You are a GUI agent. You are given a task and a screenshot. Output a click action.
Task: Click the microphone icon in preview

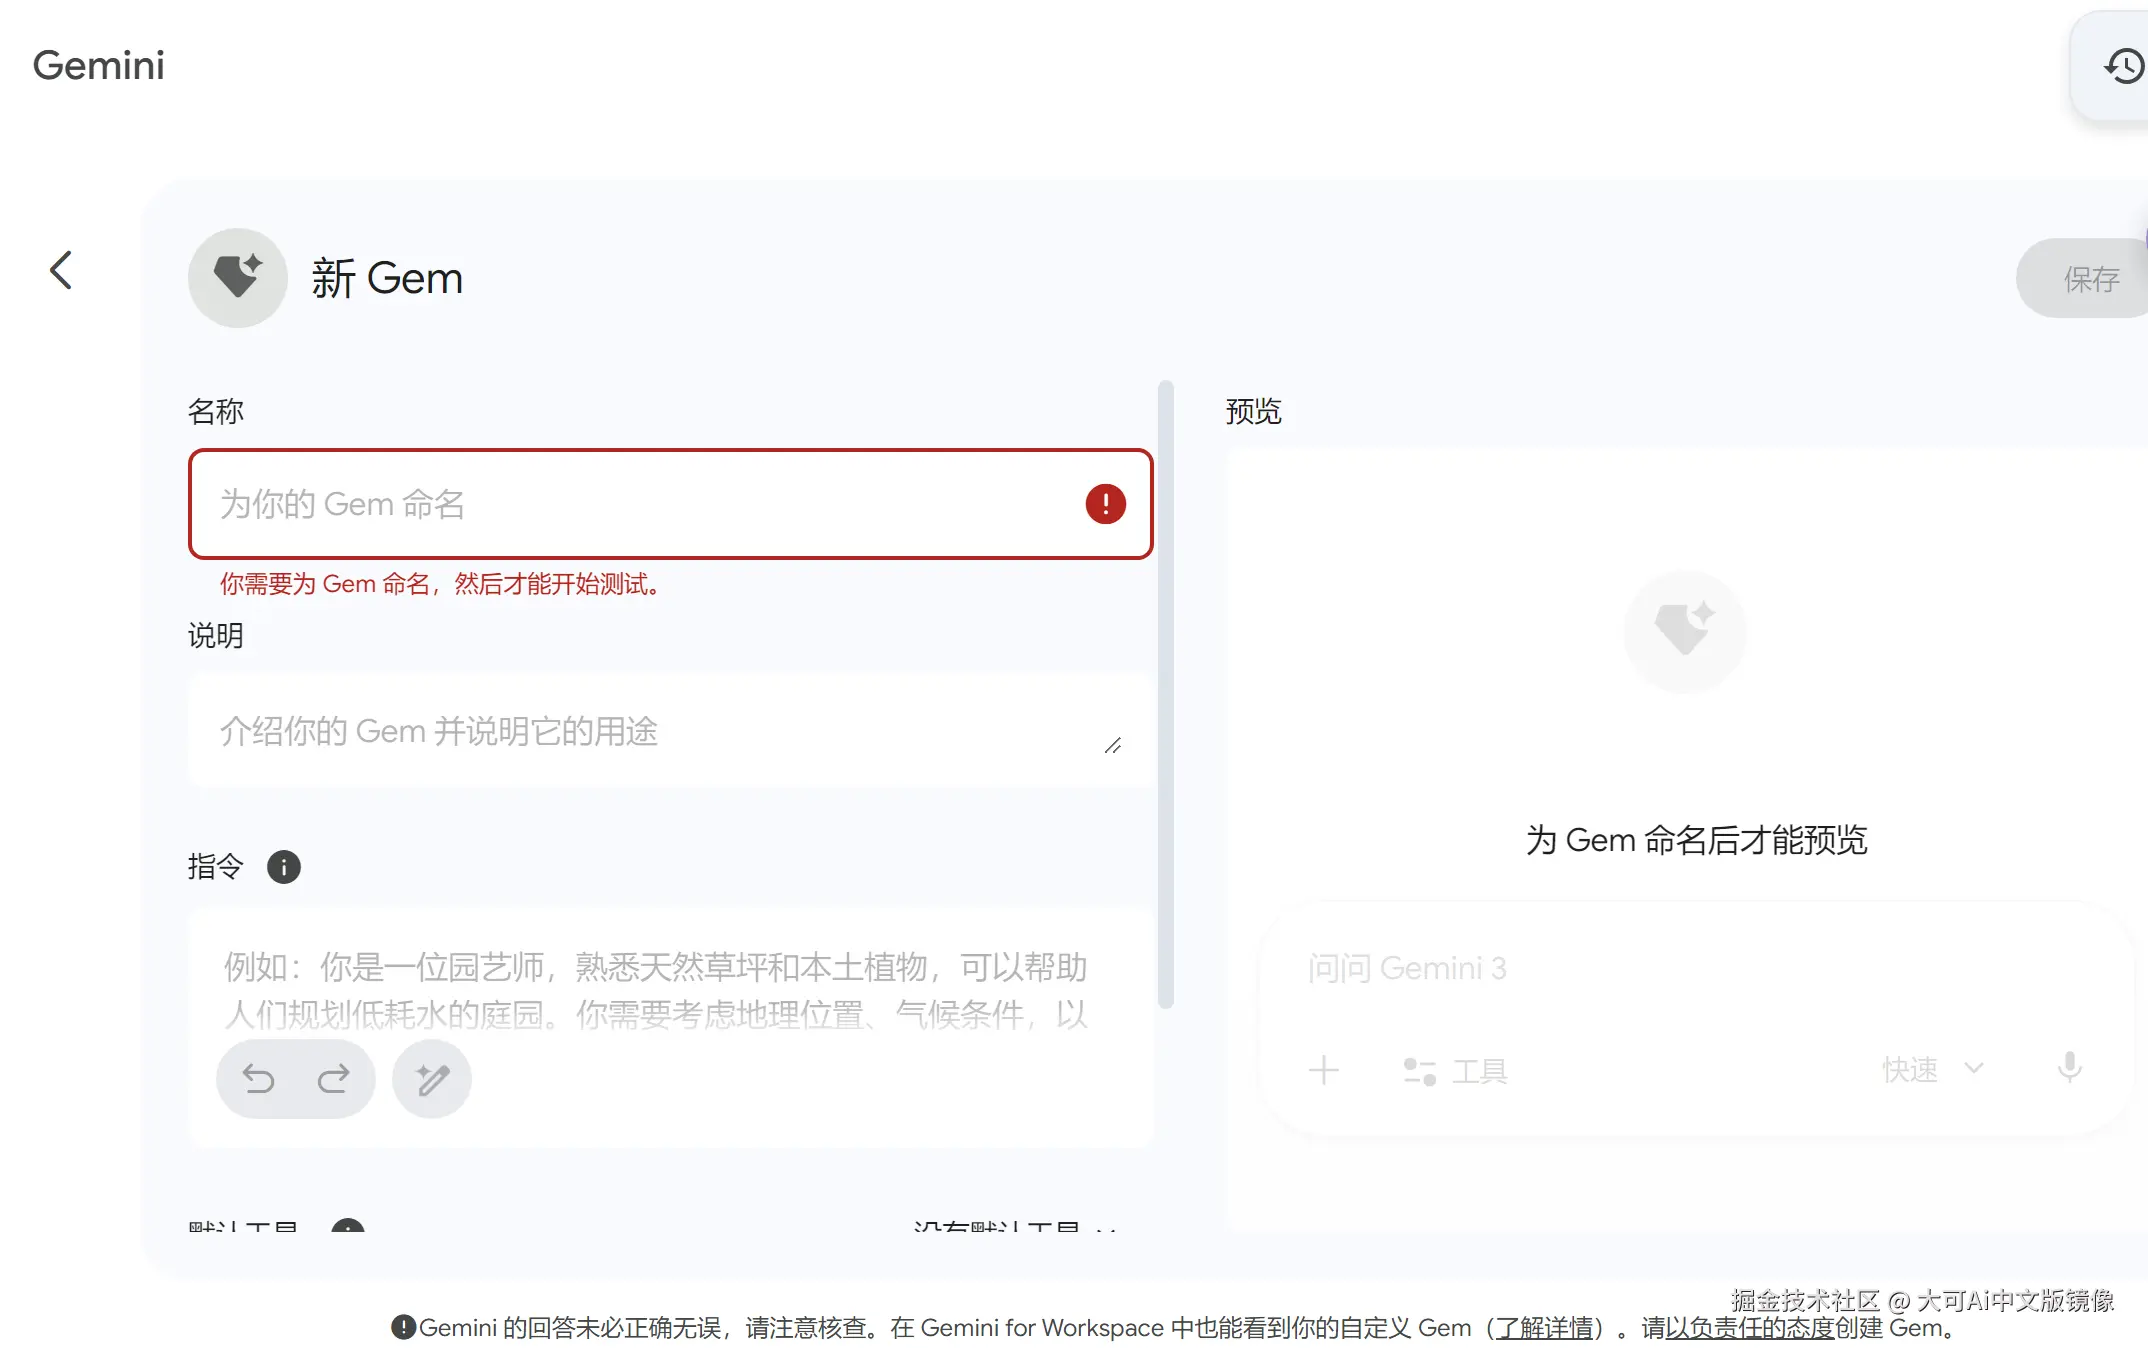2069,1068
